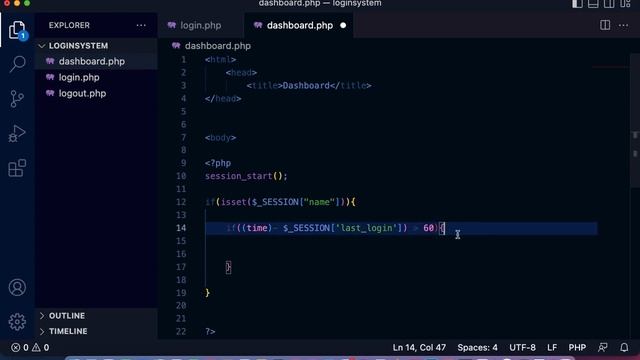Select the dashboard.php editor tab
The height and width of the screenshot is (360, 640).
[300, 25]
